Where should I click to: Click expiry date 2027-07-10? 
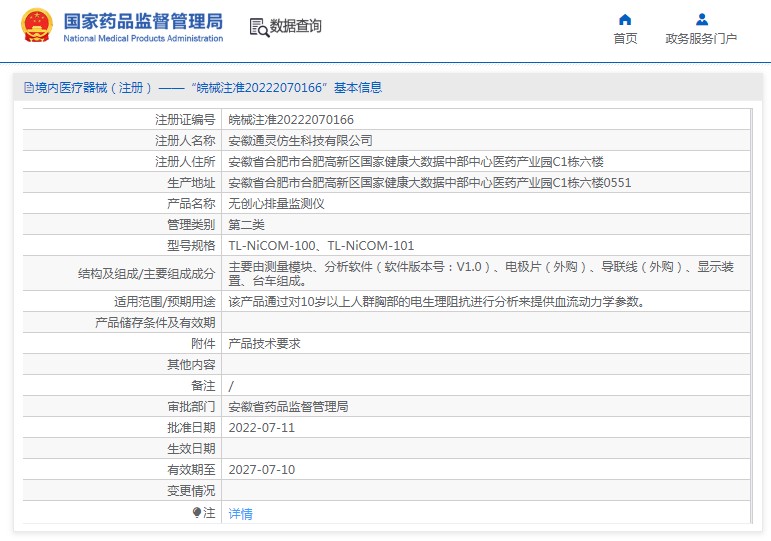coord(262,470)
